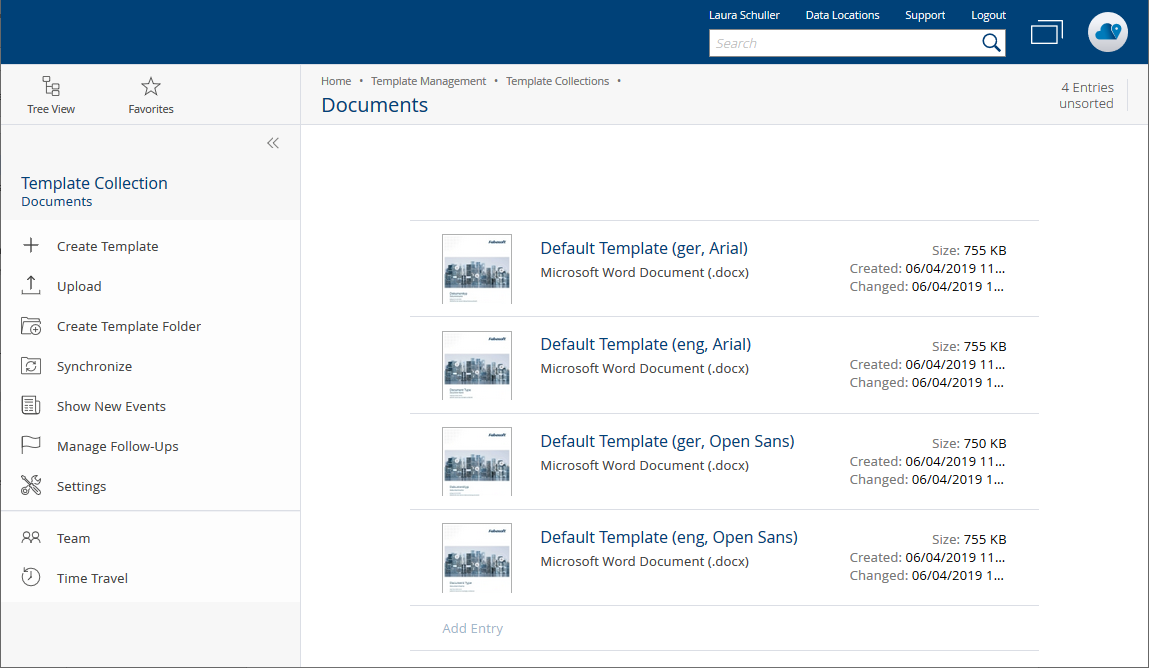The width and height of the screenshot is (1149, 668).
Task: Select Create Template action
Action: [107, 246]
